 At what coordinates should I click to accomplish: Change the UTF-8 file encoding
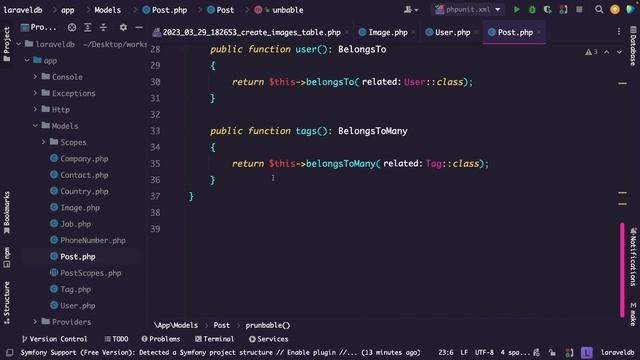pos(484,352)
